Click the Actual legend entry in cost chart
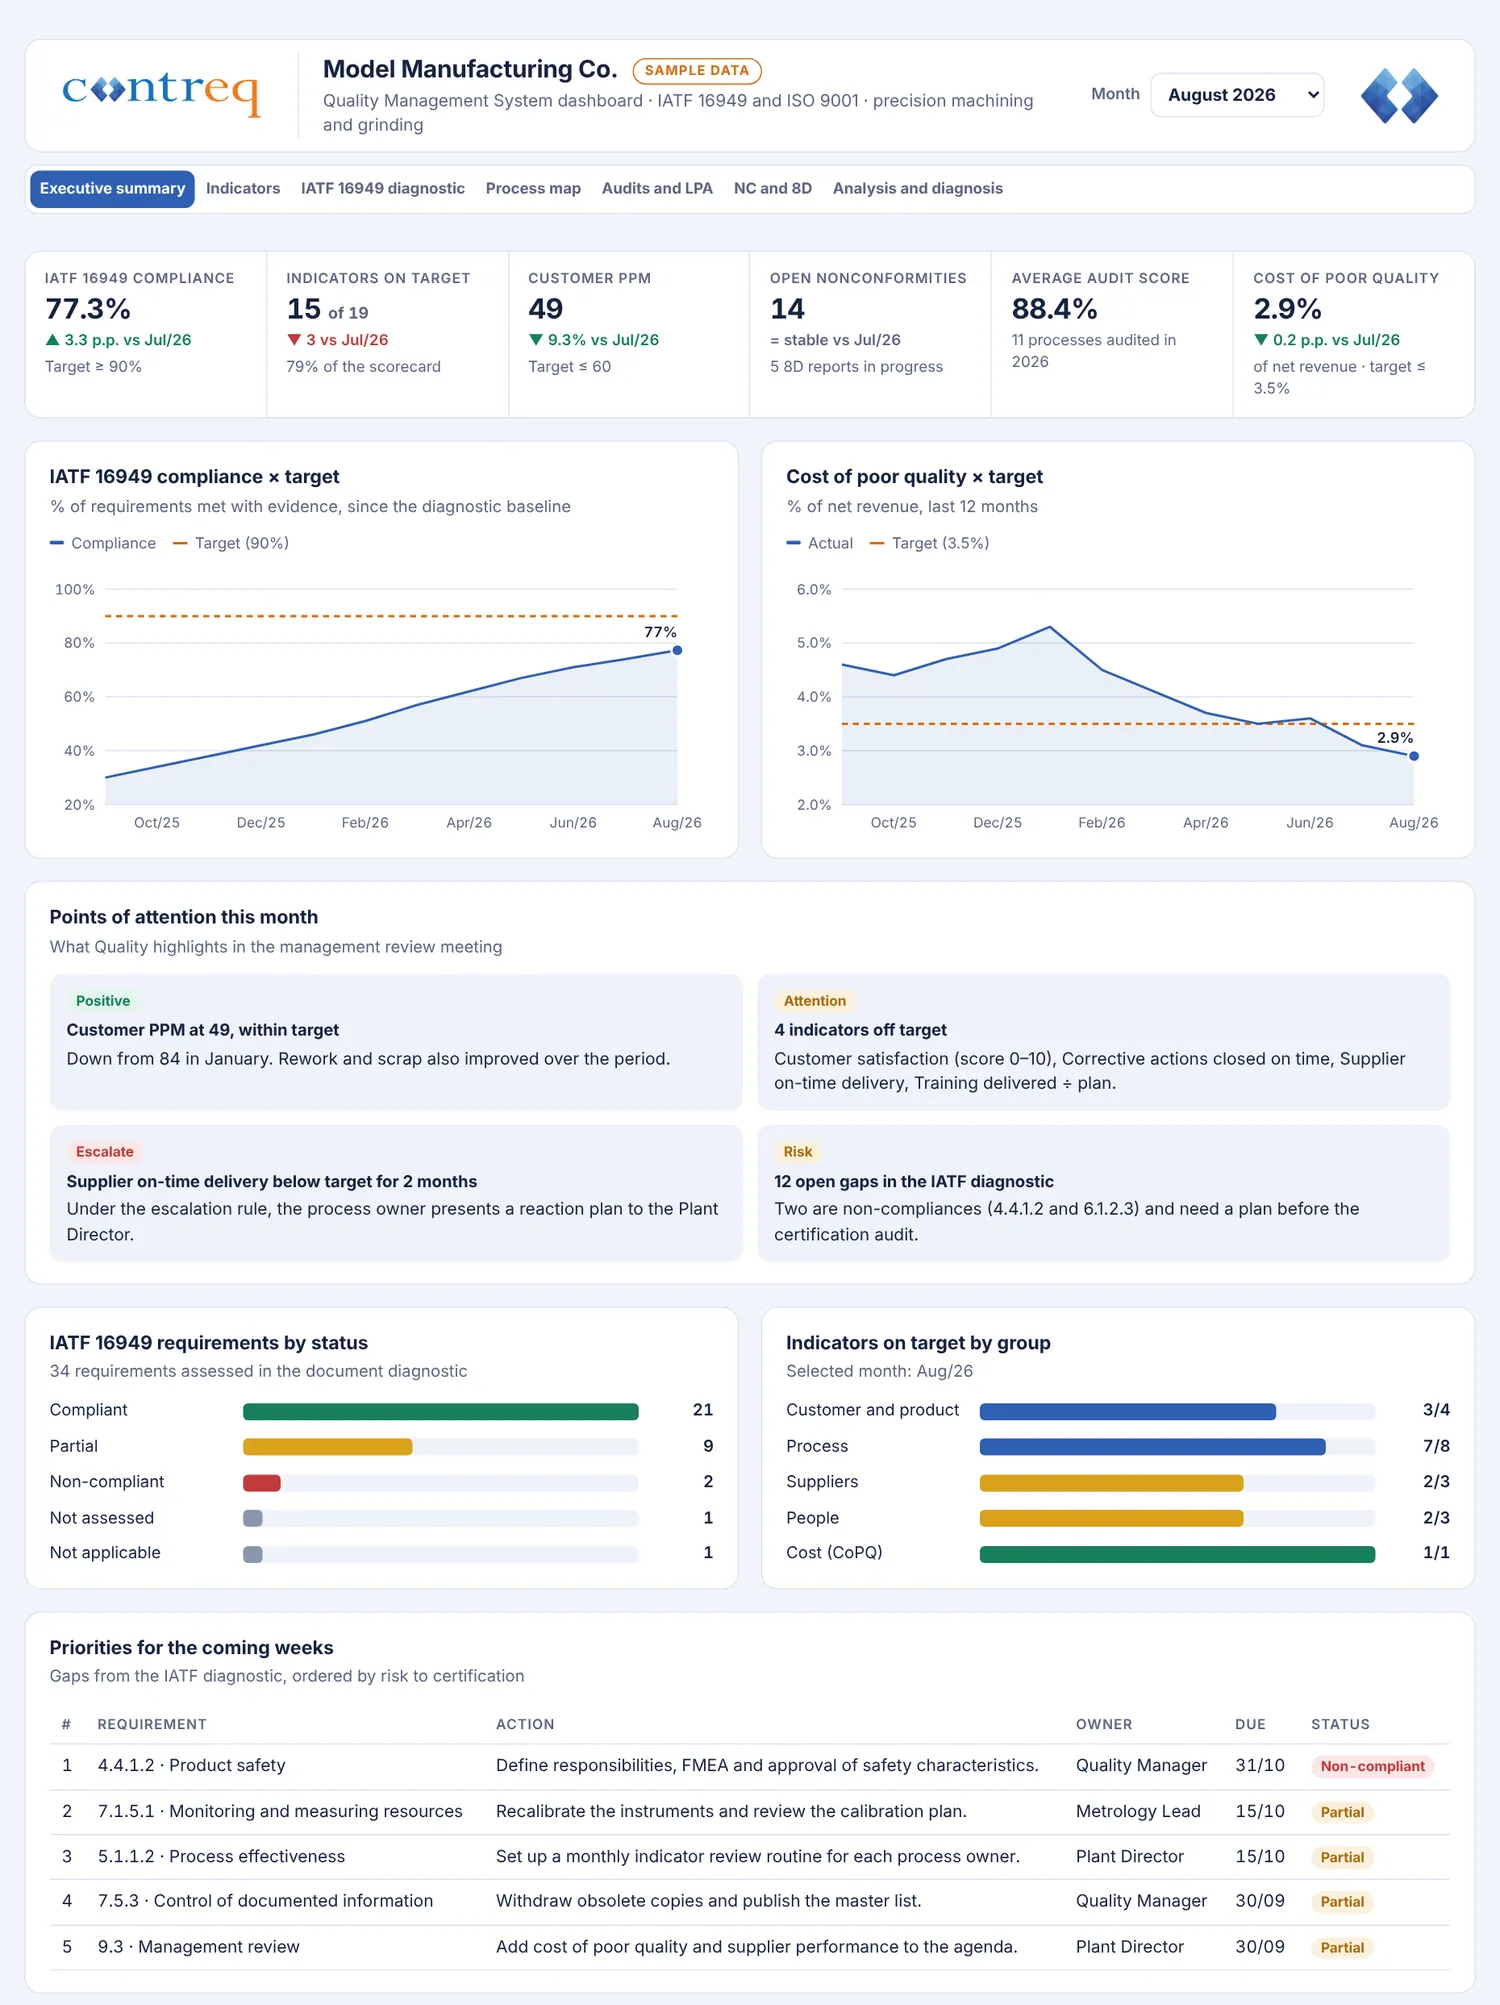Screen dimensions: 1500x2005 coord(820,543)
